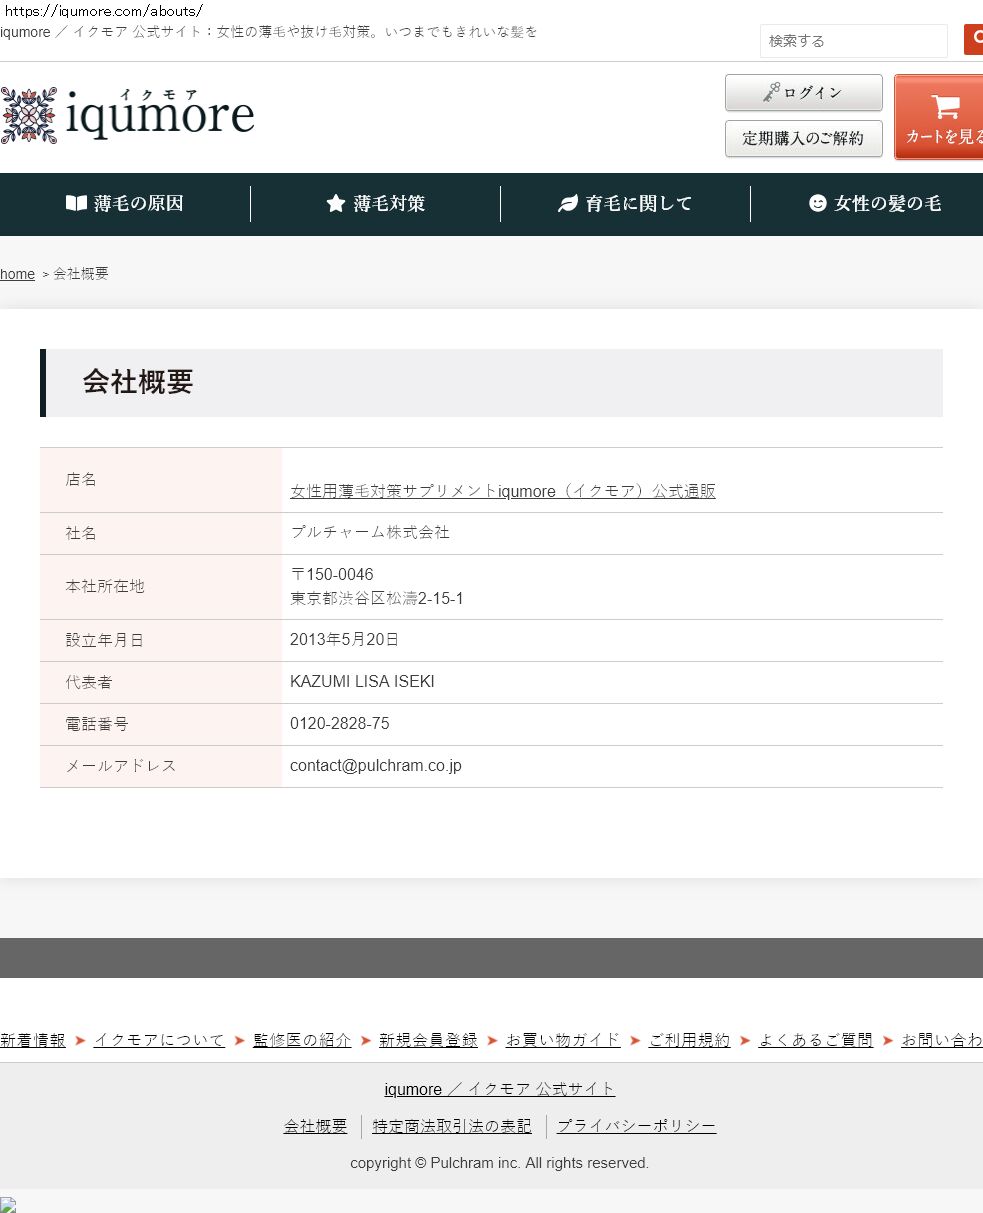Click smiley icon beside 女性の髪の毛
Screen dimensions: 983x1213
tap(818, 204)
